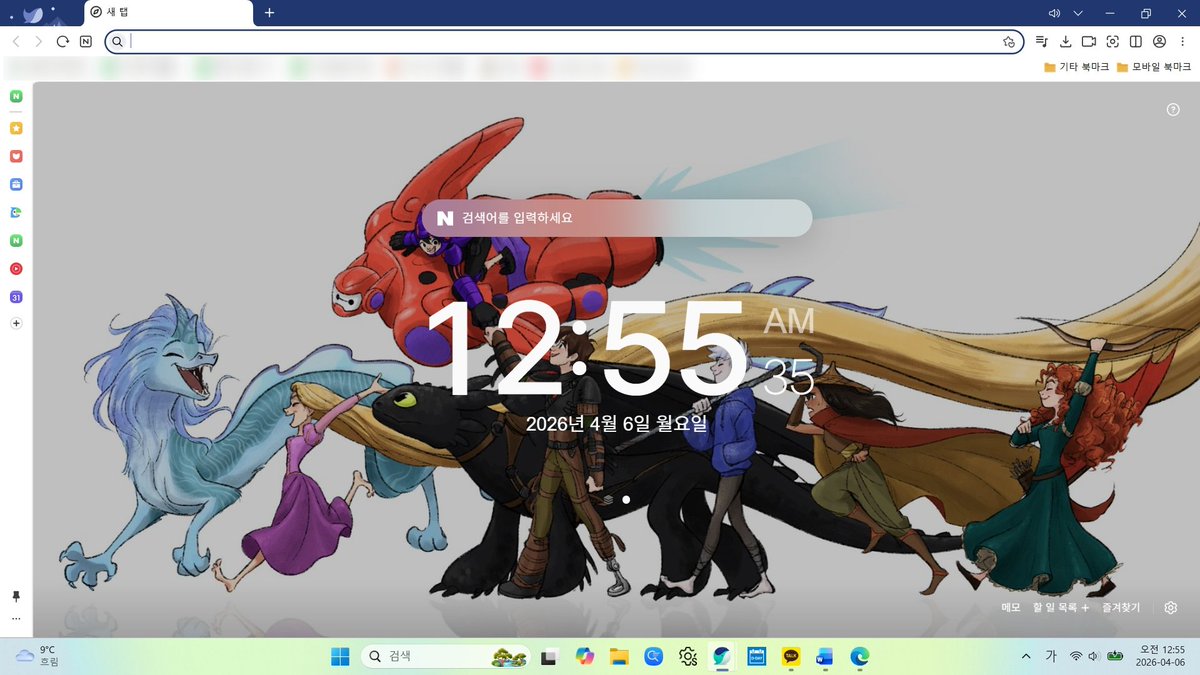Go forward with the browser forward arrow
Screen dimensions: 1200x675
point(39,41)
